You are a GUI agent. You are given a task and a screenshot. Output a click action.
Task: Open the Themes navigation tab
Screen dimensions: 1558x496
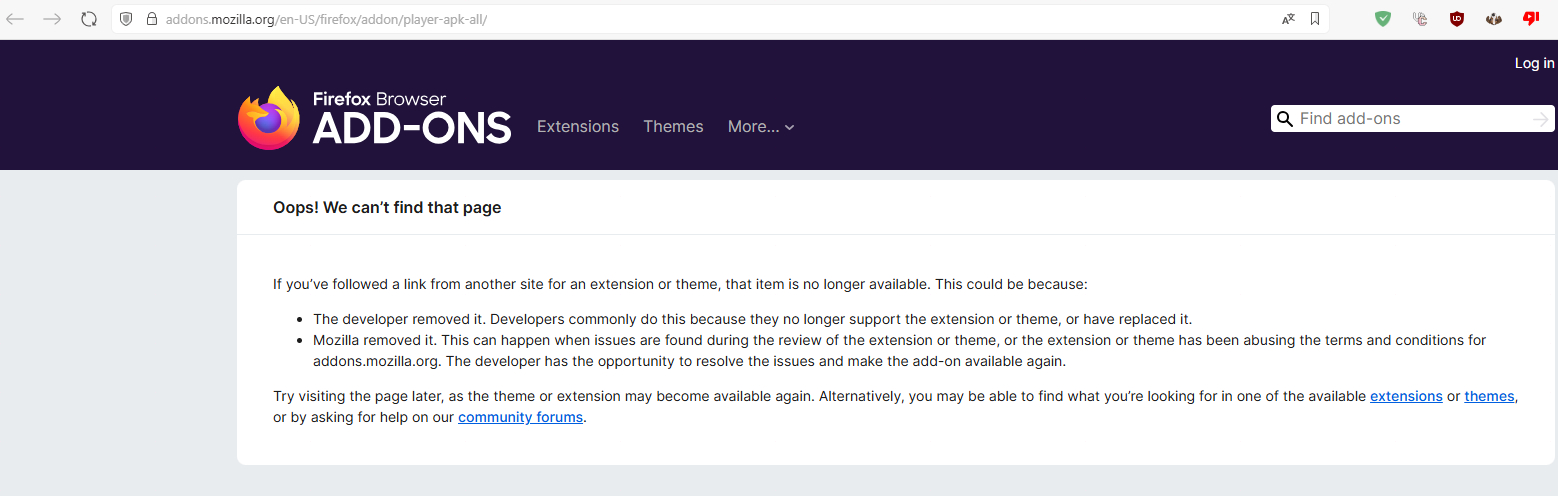tap(673, 127)
